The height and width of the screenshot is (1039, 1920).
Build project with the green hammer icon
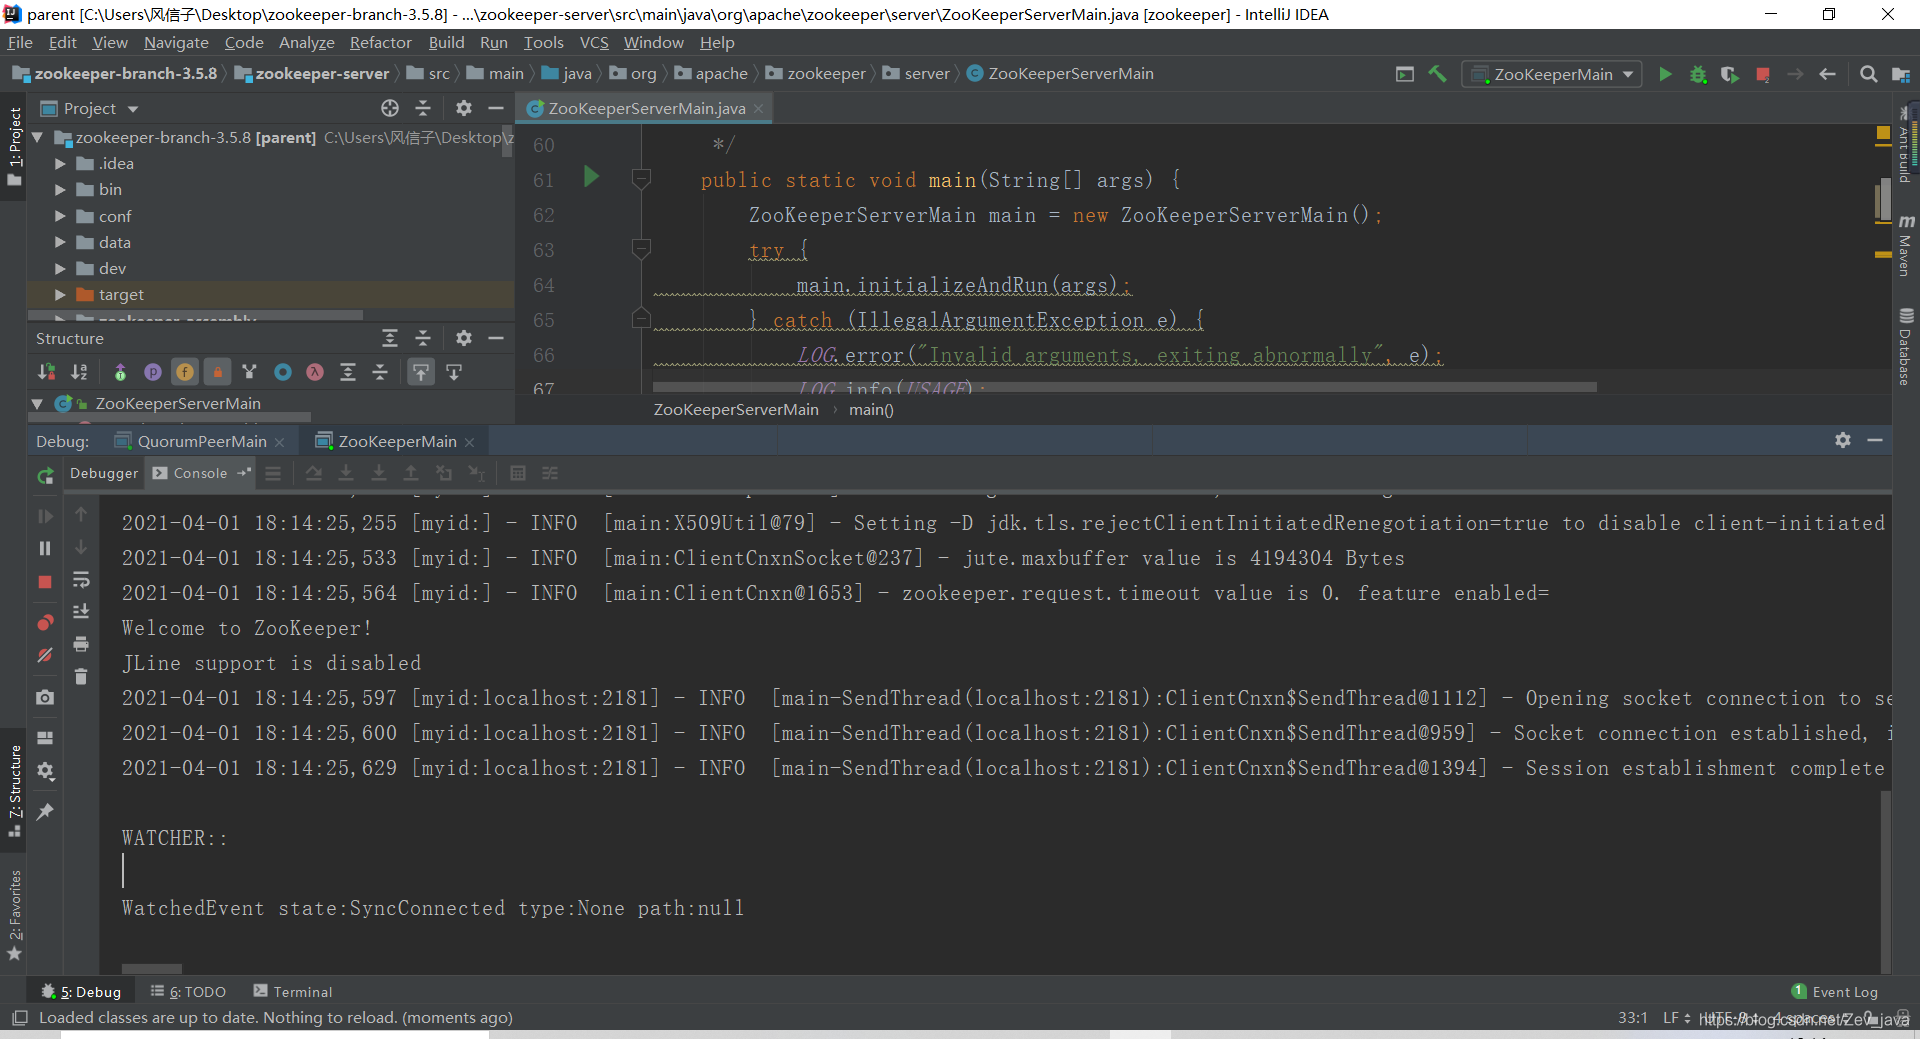[x=1437, y=74]
